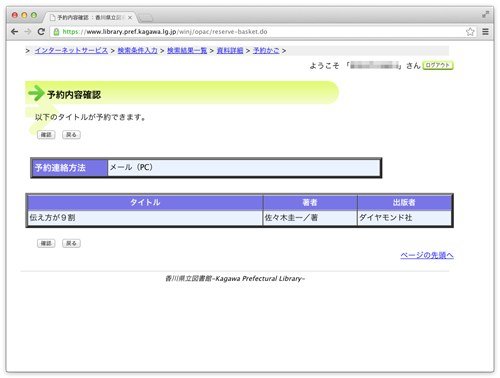
Task: Reload the page with refresh icon
Action: [41, 32]
